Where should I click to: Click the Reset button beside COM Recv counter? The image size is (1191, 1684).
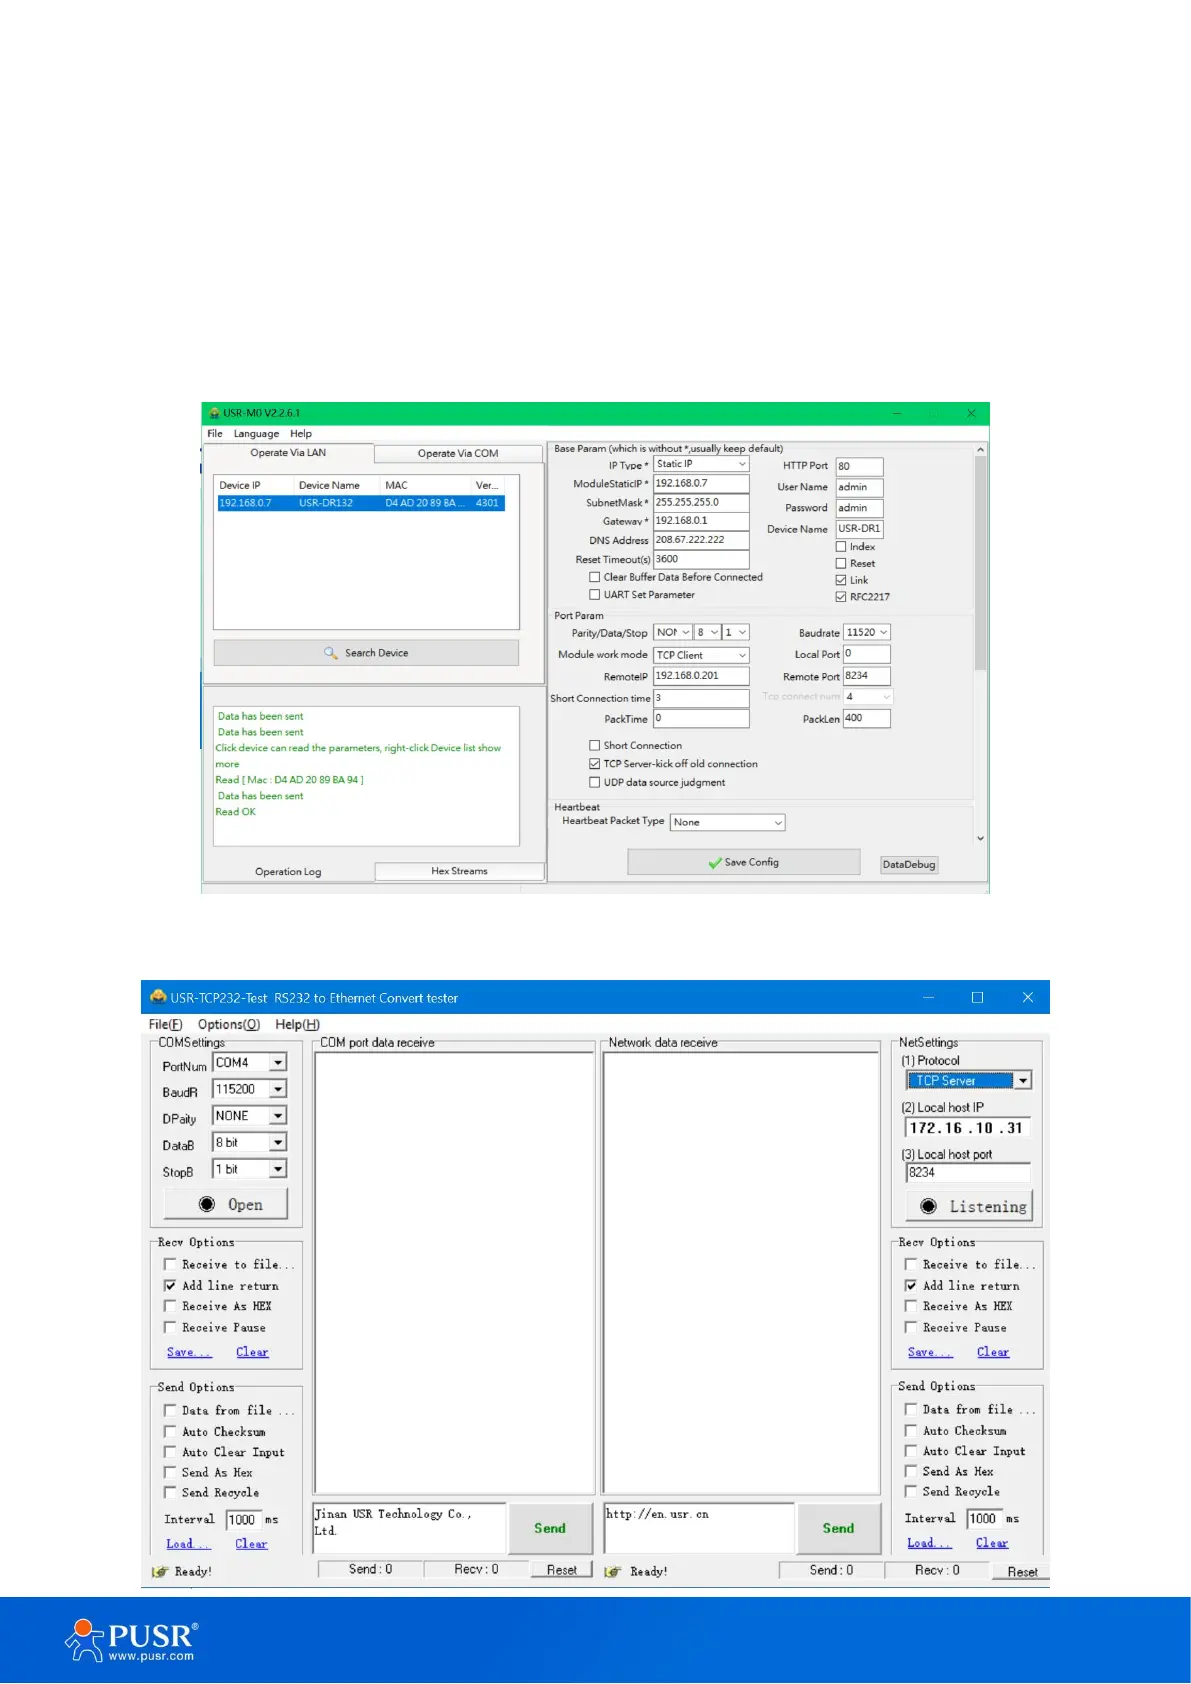point(562,1570)
